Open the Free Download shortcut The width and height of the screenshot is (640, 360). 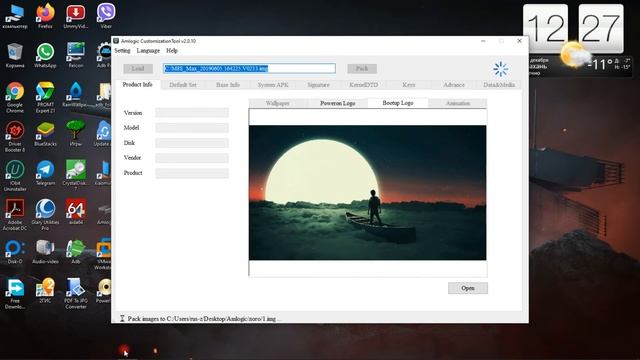point(15,293)
